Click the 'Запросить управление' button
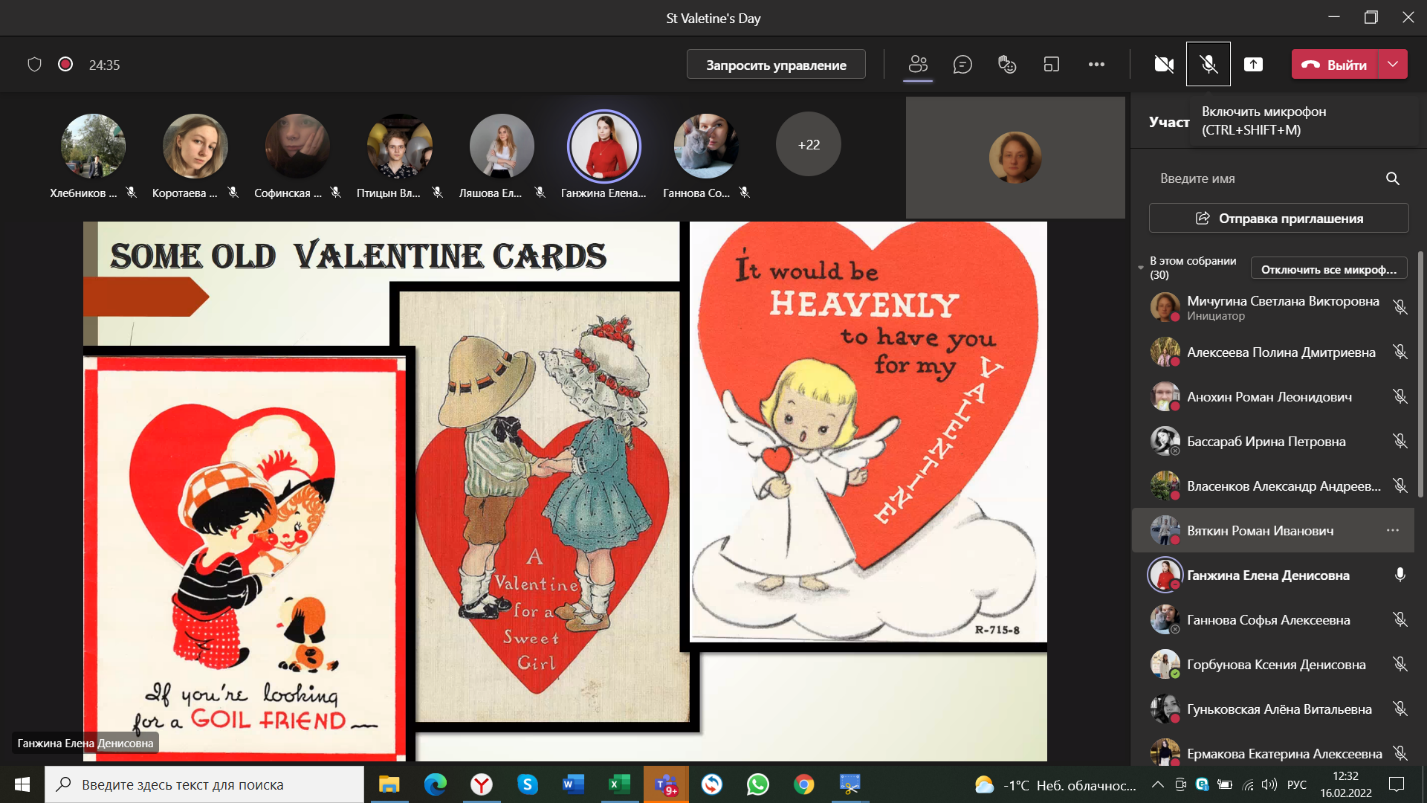The height and width of the screenshot is (803, 1427). [x=776, y=65]
